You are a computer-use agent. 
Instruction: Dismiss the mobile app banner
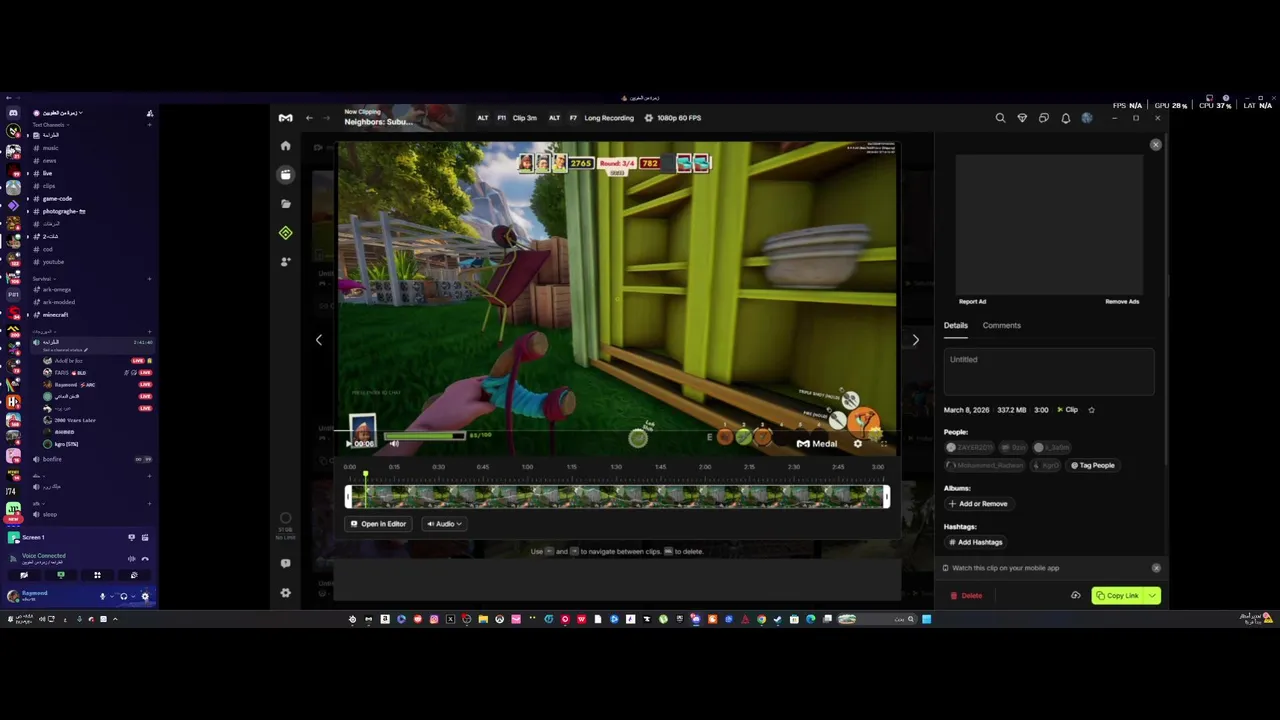(x=1156, y=568)
